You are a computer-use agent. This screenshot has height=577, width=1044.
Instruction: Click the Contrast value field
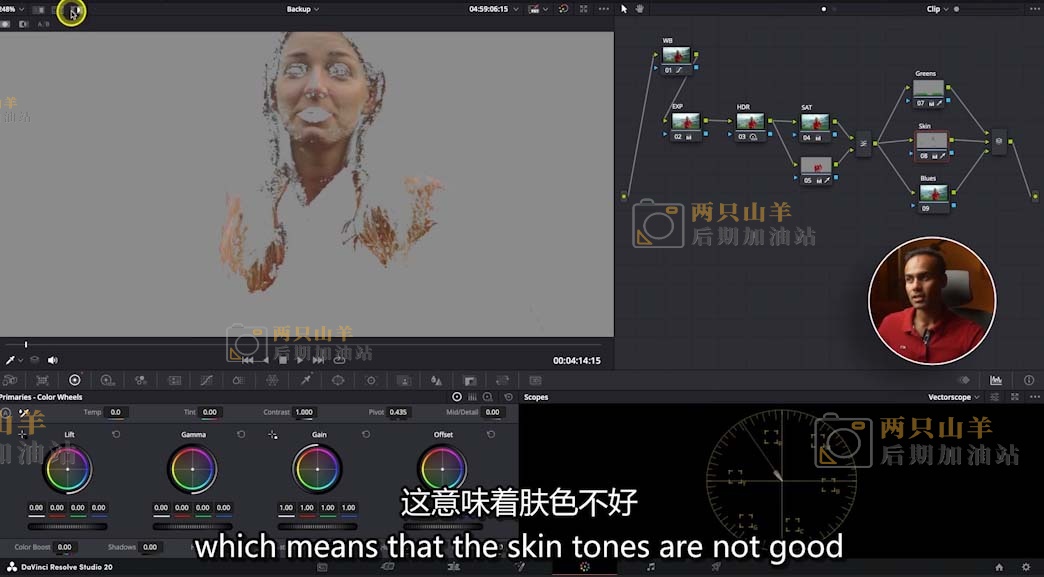pyautogui.click(x=304, y=412)
